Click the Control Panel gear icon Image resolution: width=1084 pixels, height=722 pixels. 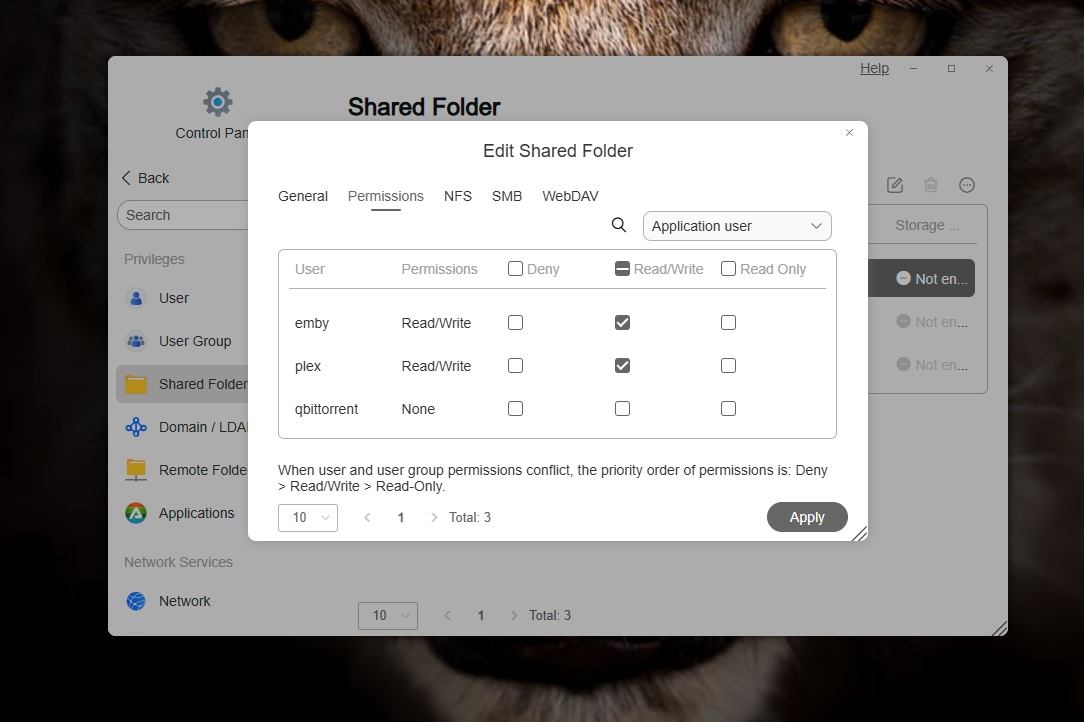point(218,102)
